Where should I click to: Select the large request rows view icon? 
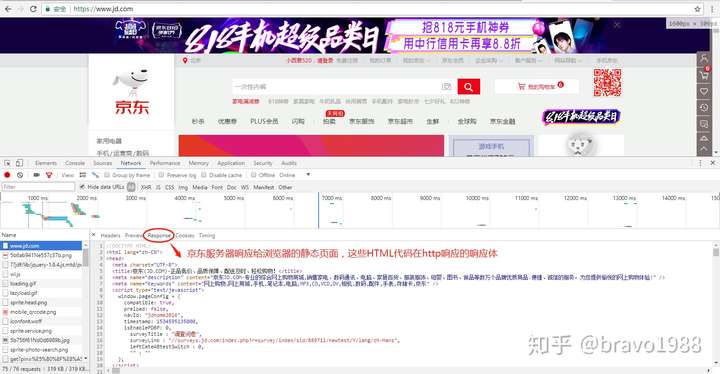(83, 175)
